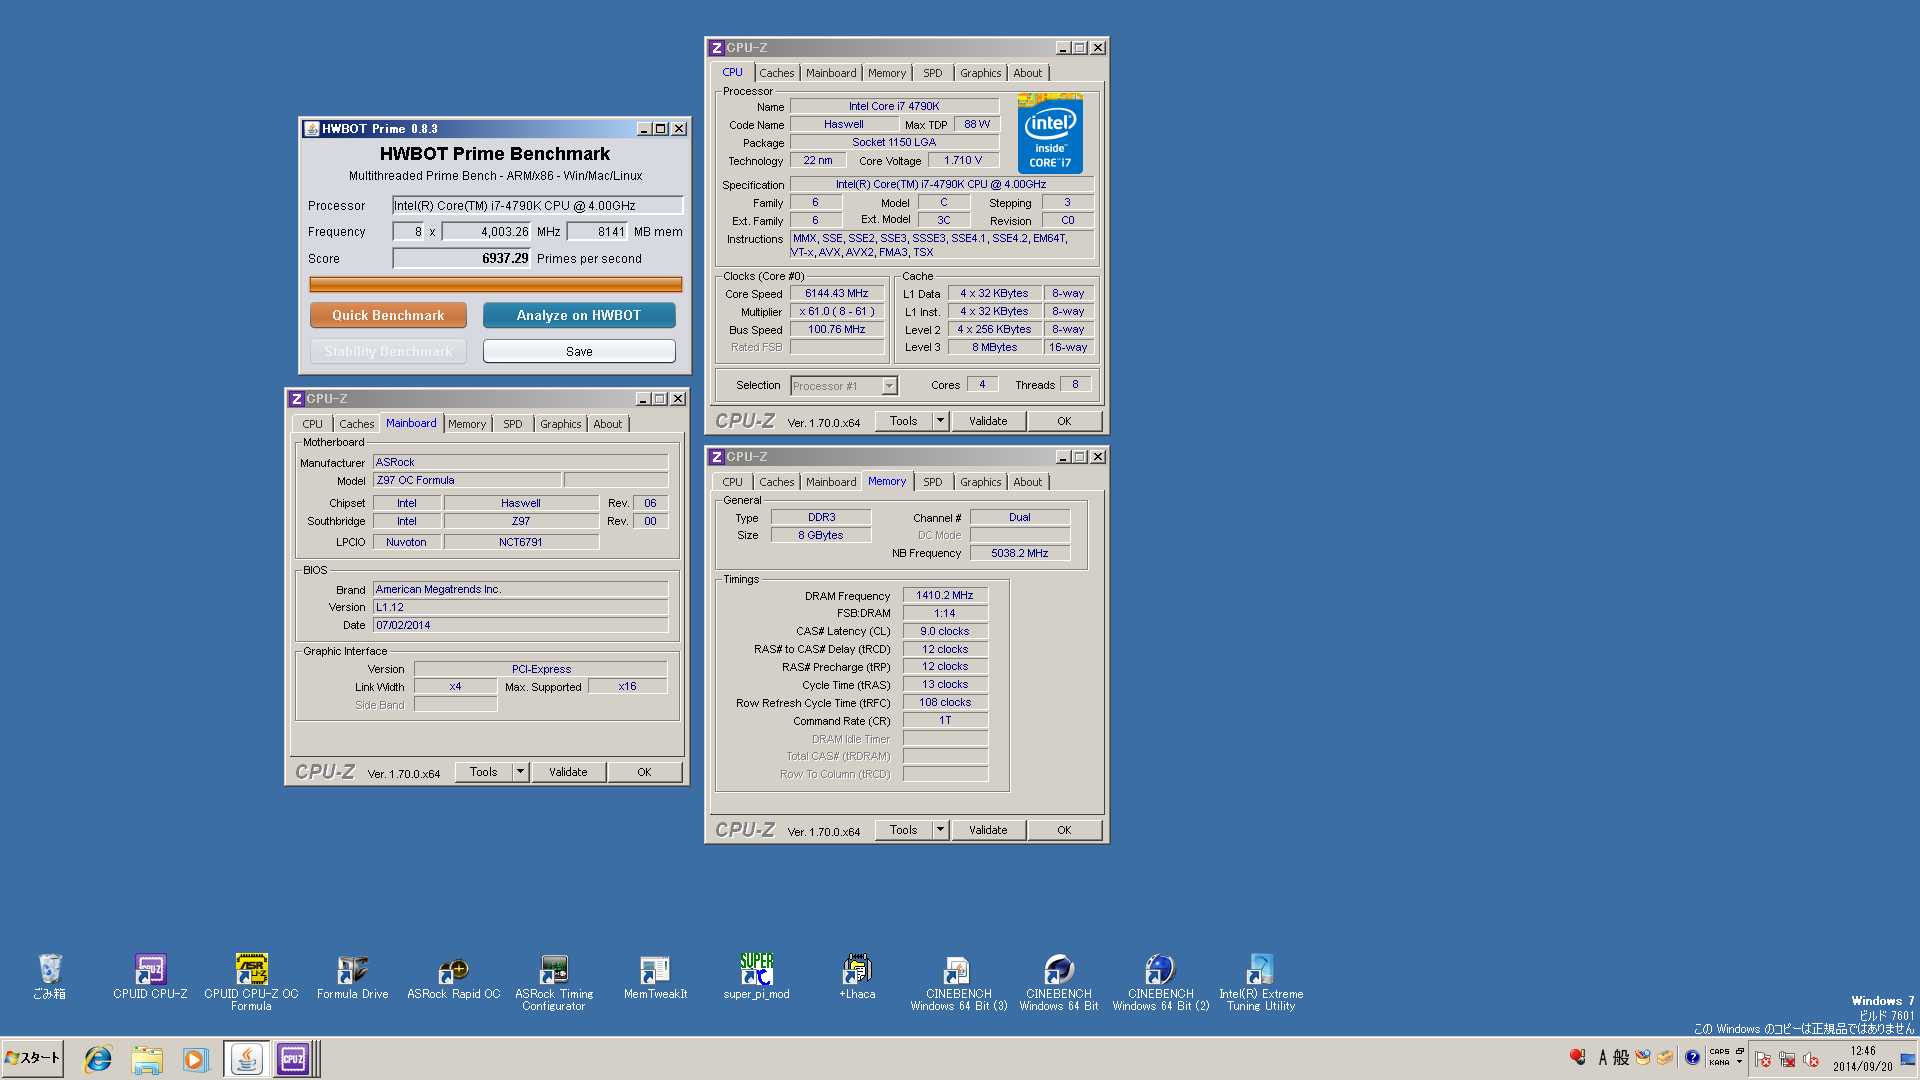Open About tab in CPU-Z Memory window
This screenshot has width=1920, height=1080.
coord(1027,482)
